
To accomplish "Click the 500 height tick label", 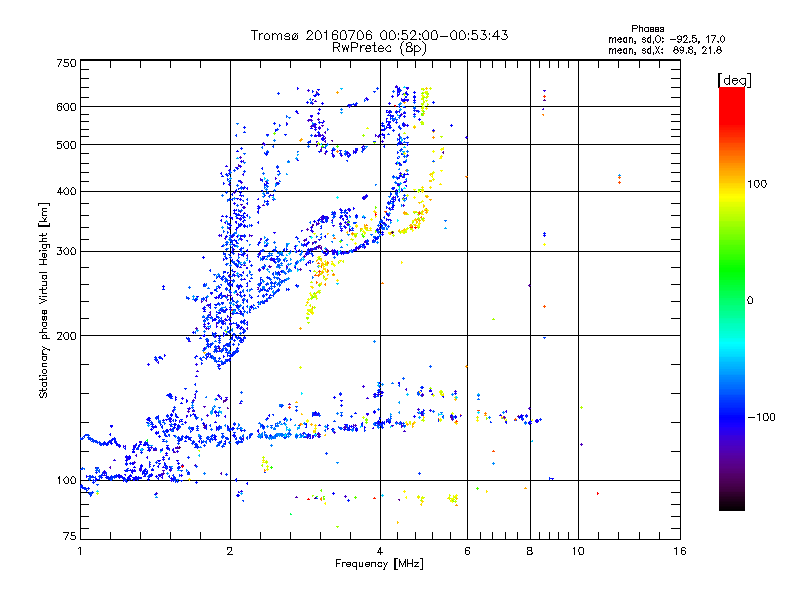I will [x=66, y=145].
